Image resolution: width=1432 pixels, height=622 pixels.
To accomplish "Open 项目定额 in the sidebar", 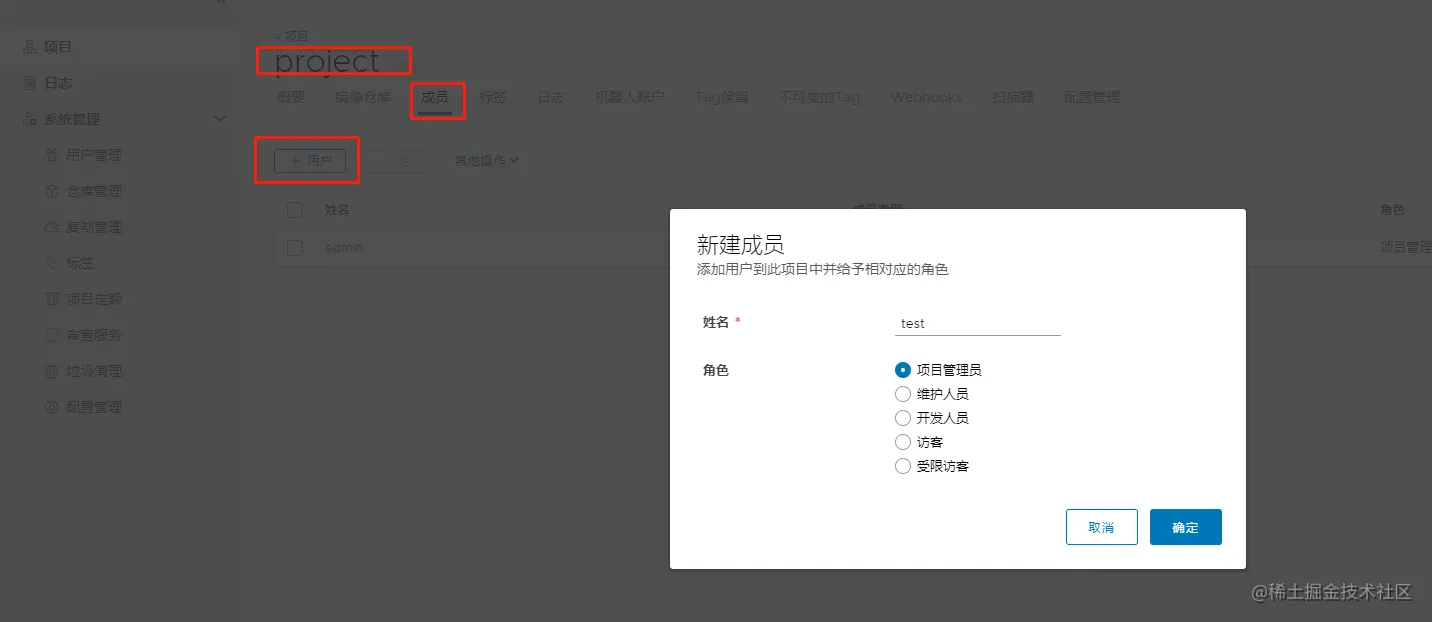I will tap(94, 299).
